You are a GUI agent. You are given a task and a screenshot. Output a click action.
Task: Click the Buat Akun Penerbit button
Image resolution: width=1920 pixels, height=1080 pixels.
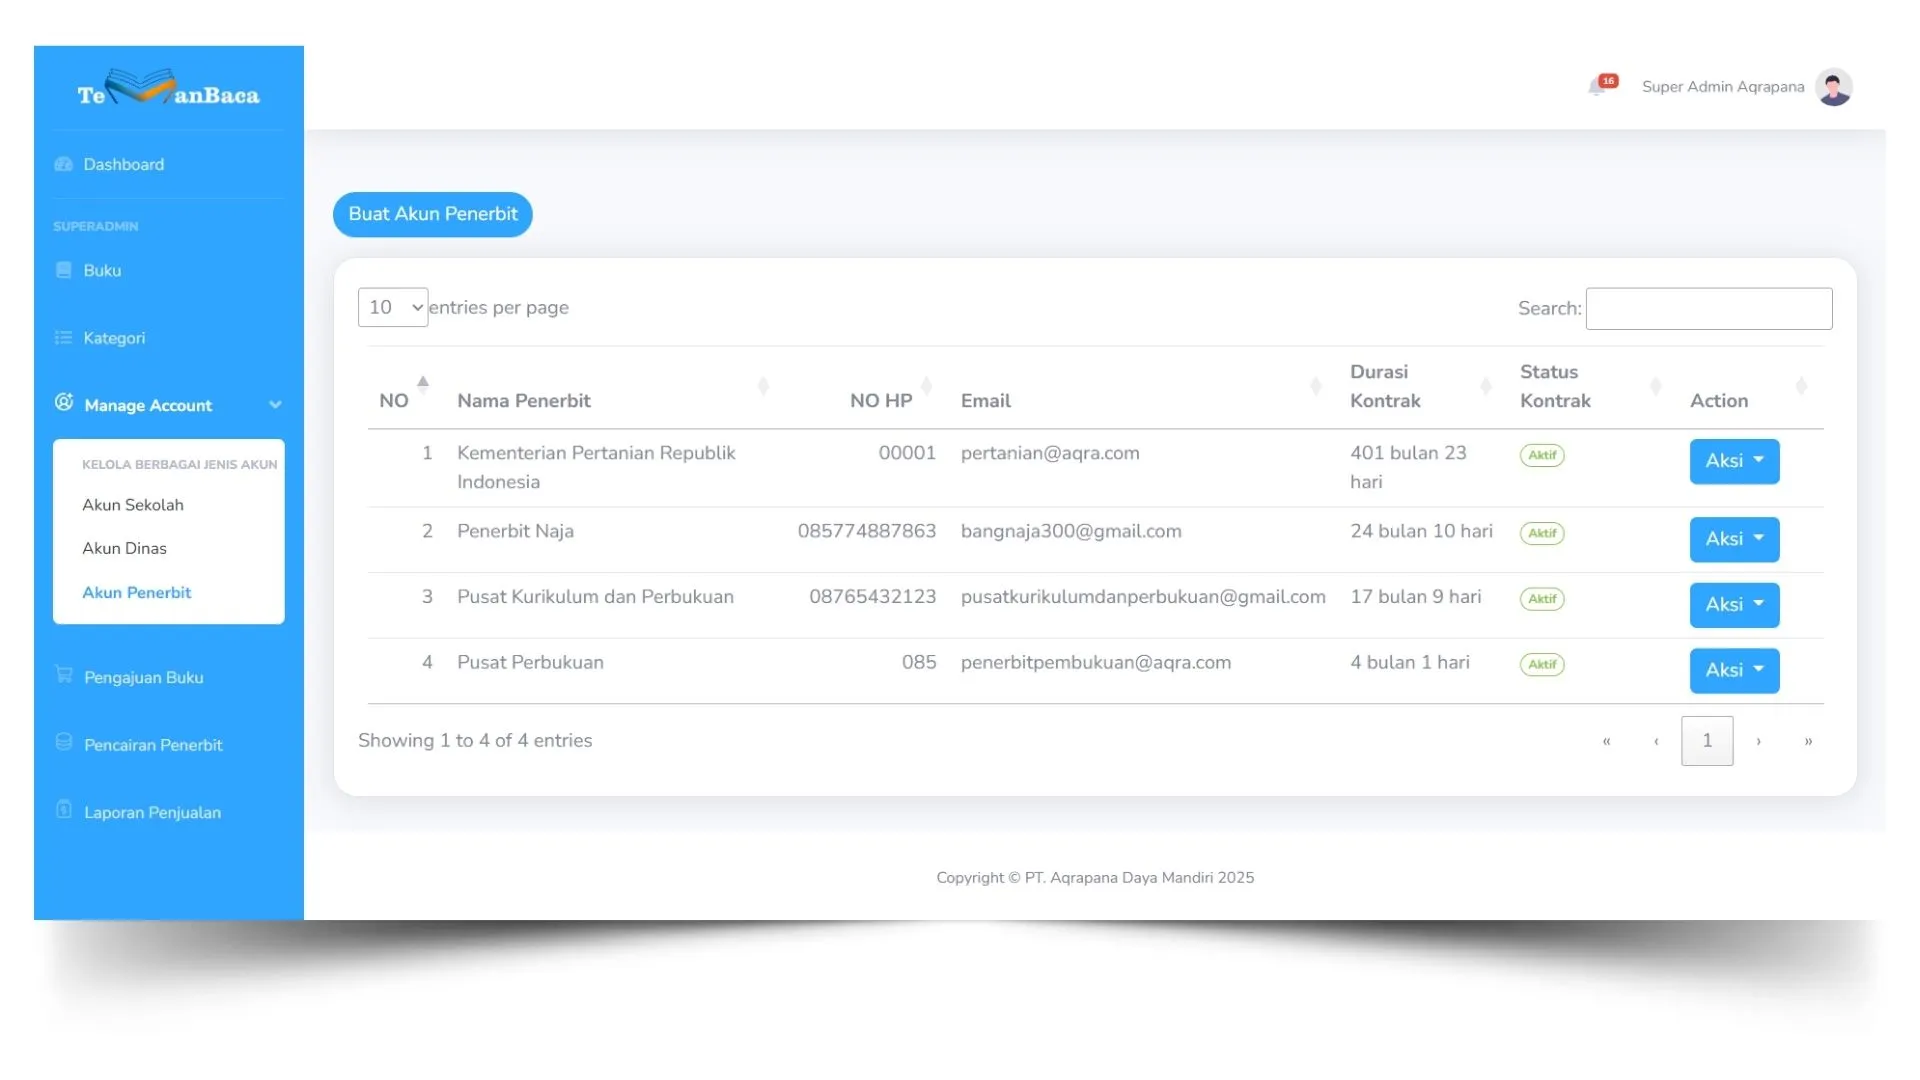coord(432,214)
